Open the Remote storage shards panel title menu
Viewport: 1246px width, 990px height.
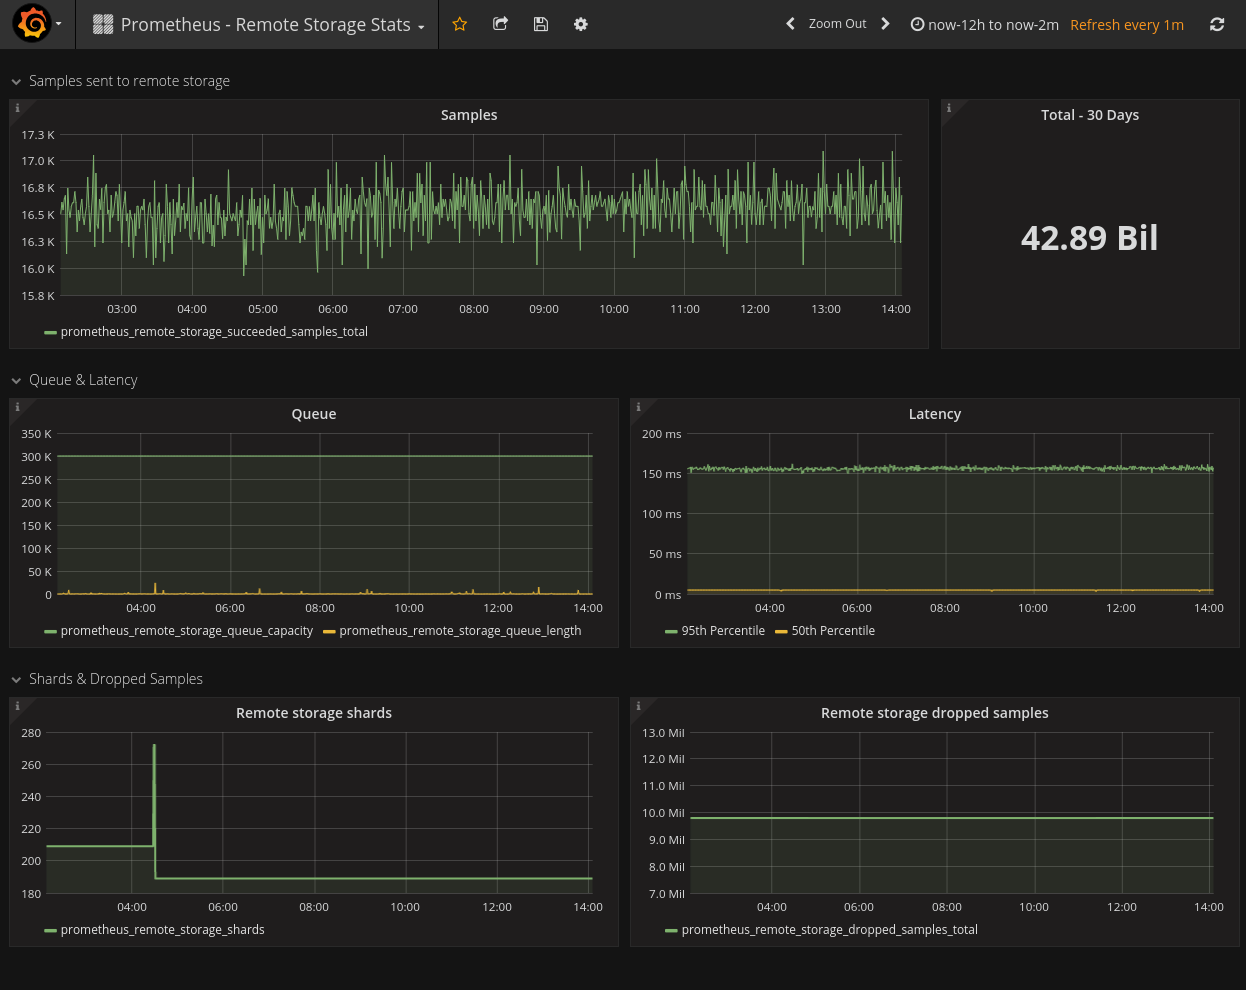313,713
